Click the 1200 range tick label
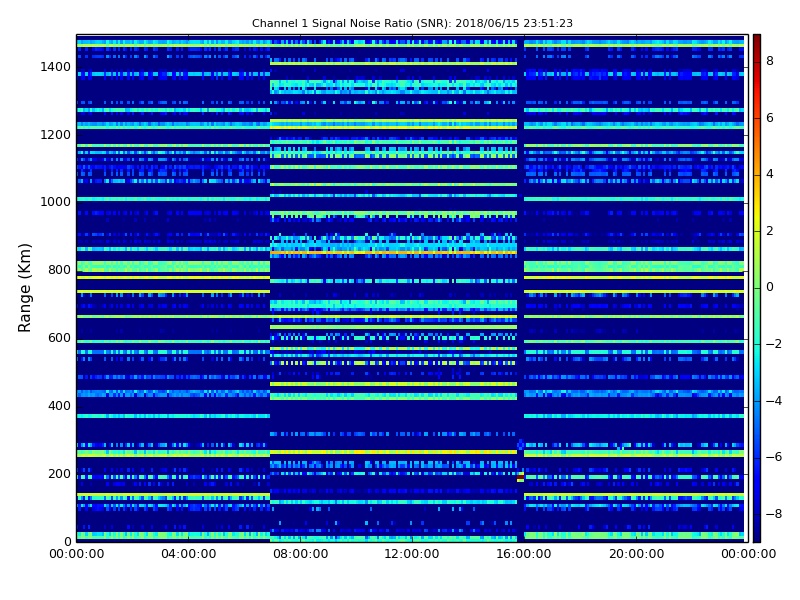This screenshot has height=600, width=800. click(x=55, y=135)
